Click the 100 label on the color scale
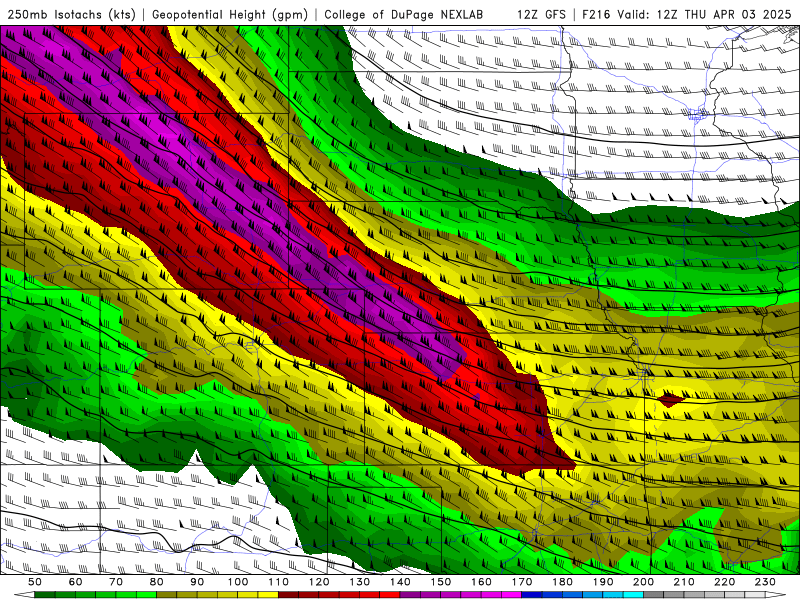The height and width of the screenshot is (600, 800). [238, 582]
